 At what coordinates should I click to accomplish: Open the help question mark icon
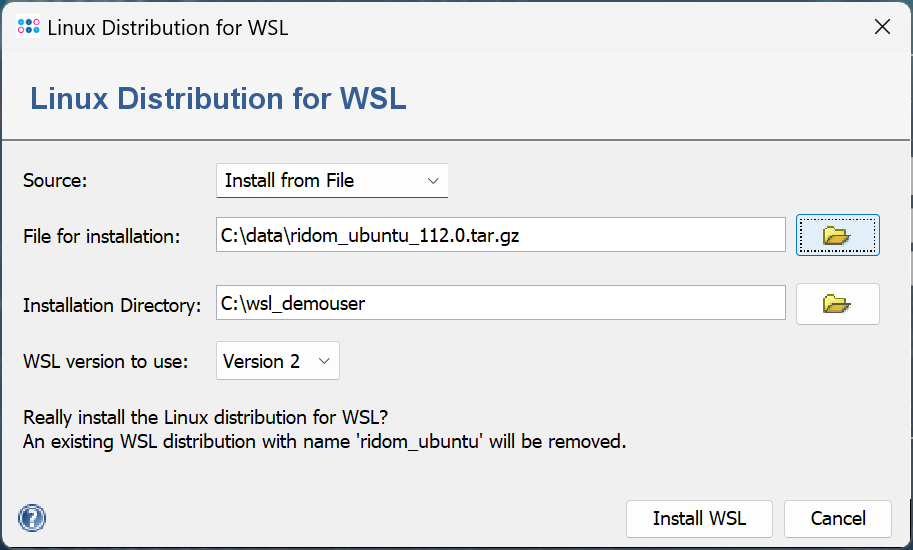point(32,518)
